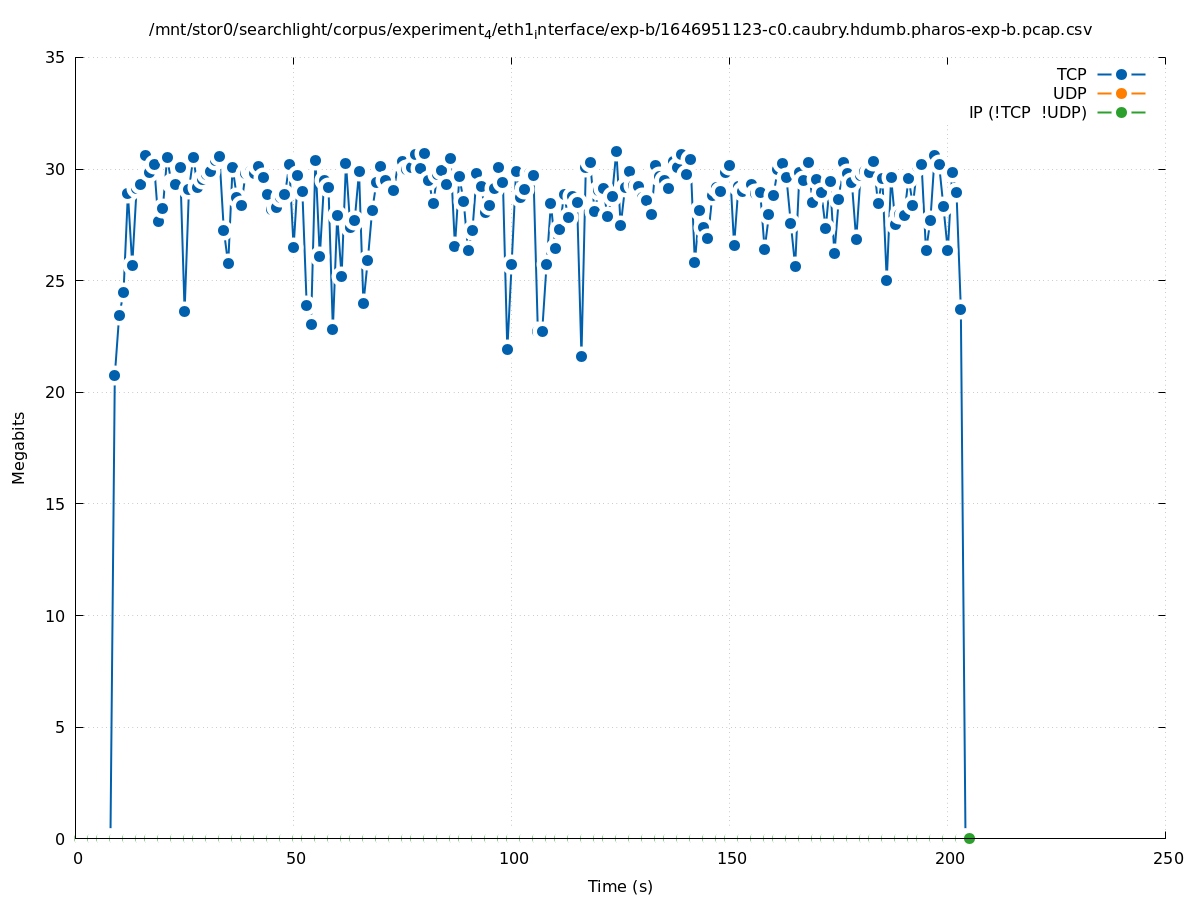Screen dimensions: 1197x900
Task: Click the 15 tick label on y-axis
Action: [x=56, y=504]
